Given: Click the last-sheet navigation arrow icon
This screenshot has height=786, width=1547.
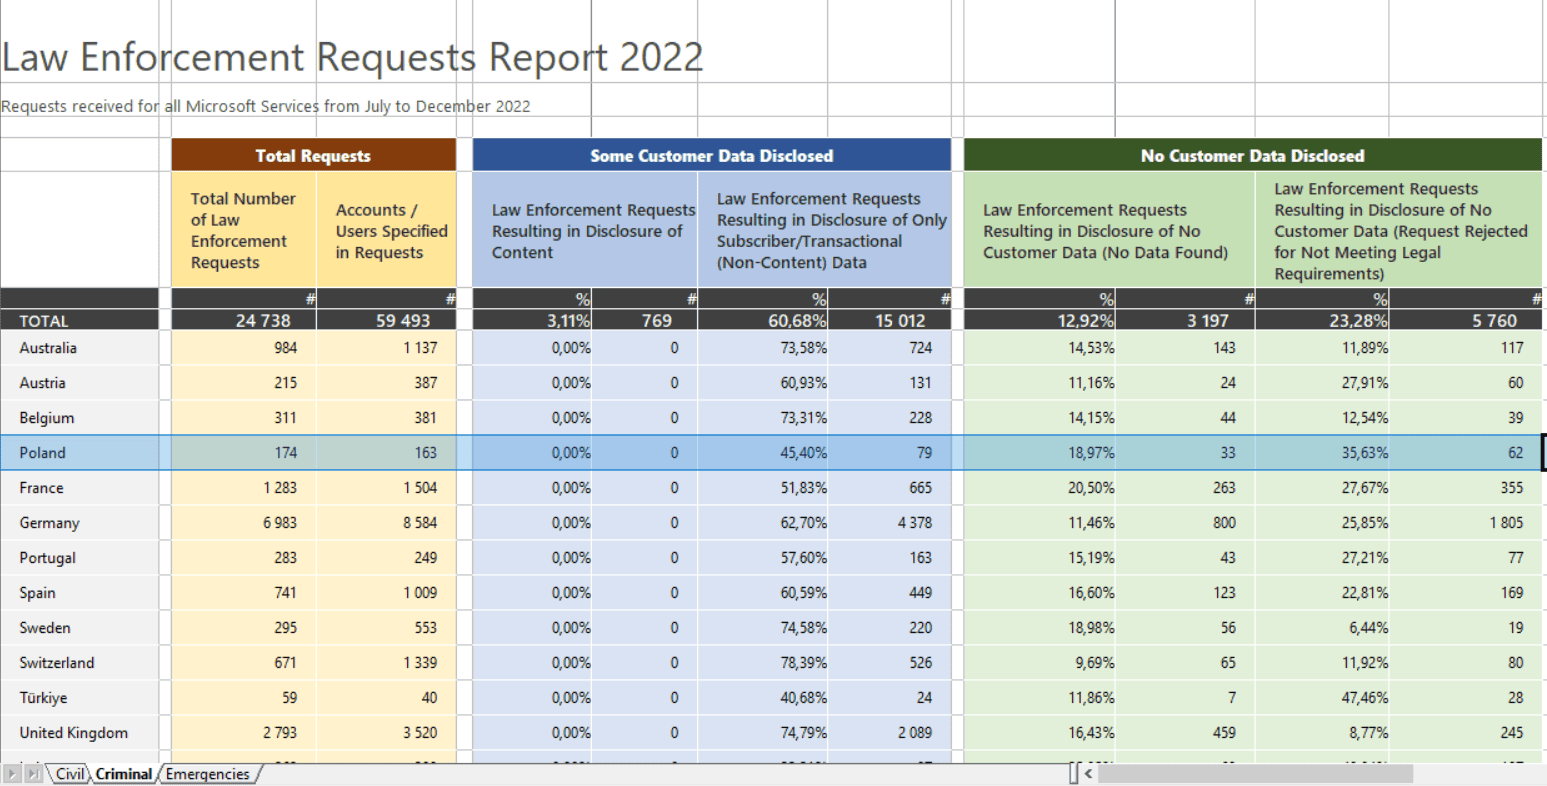Looking at the screenshot, I should coord(33,774).
